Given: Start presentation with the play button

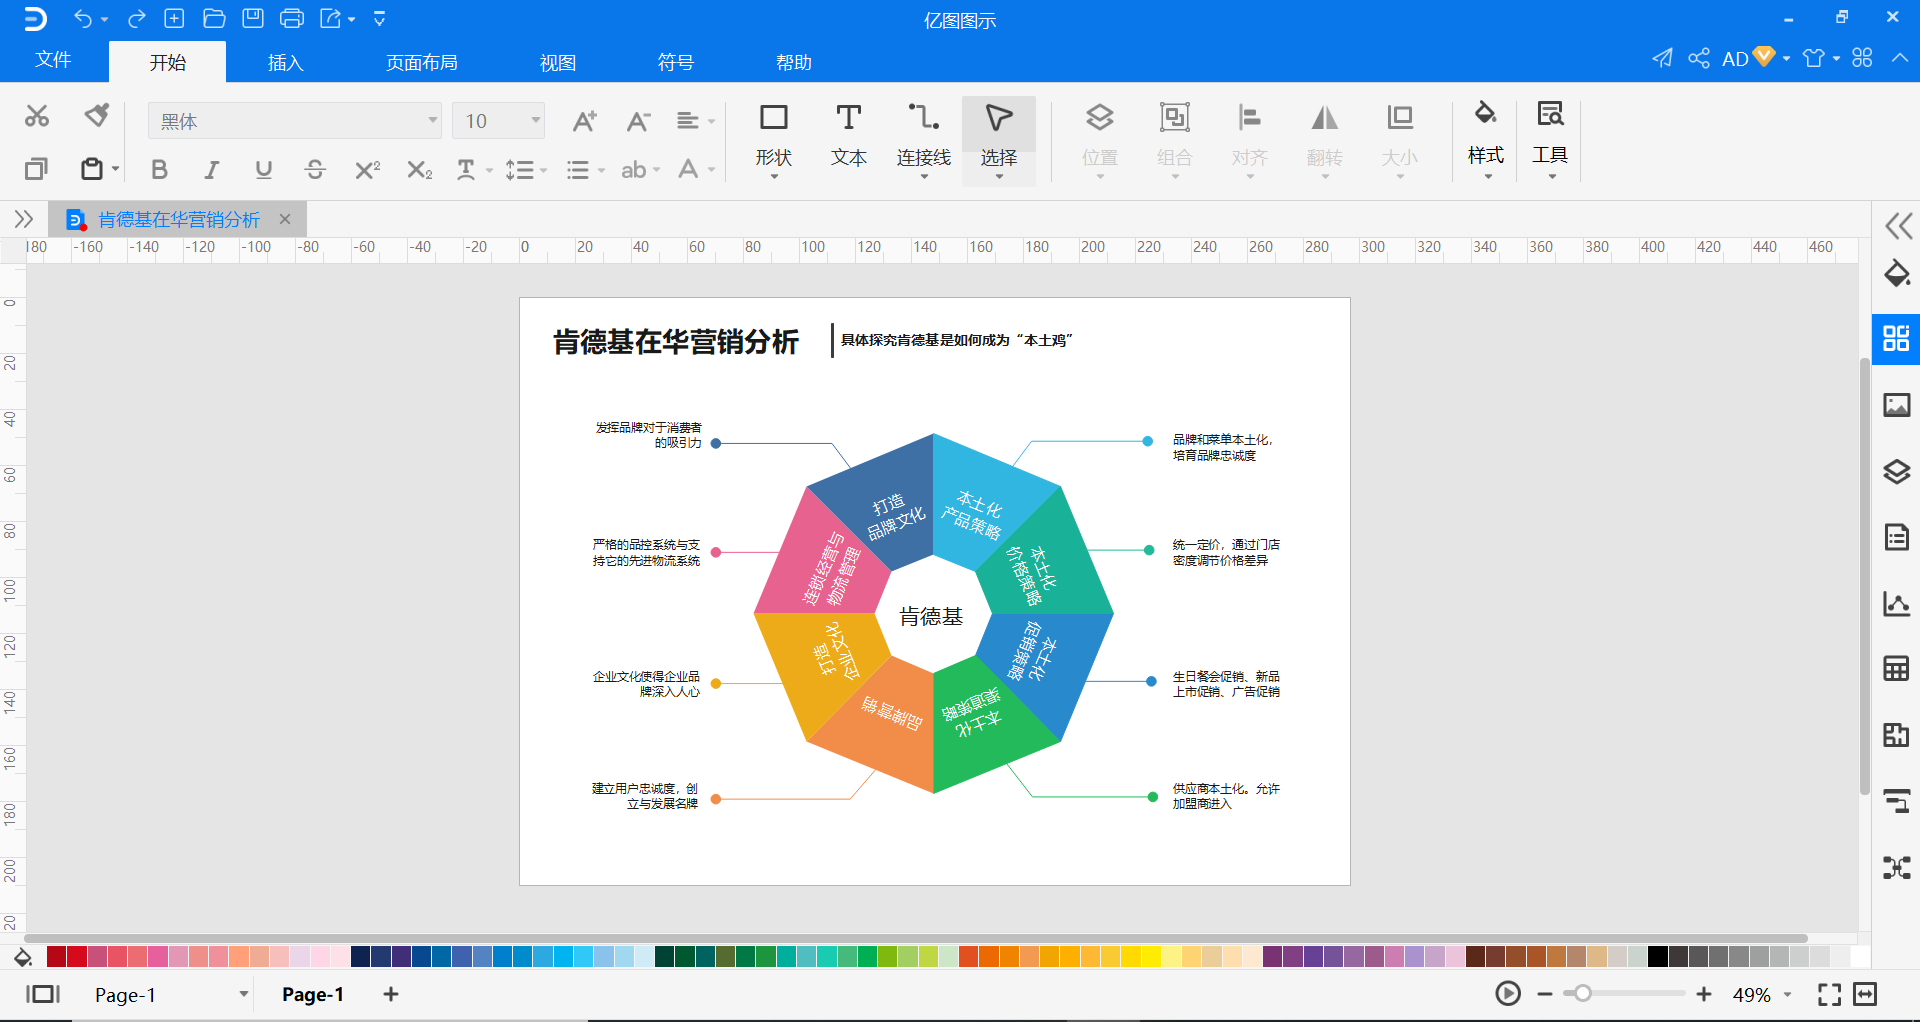Looking at the screenshot, I should 1508,994.
